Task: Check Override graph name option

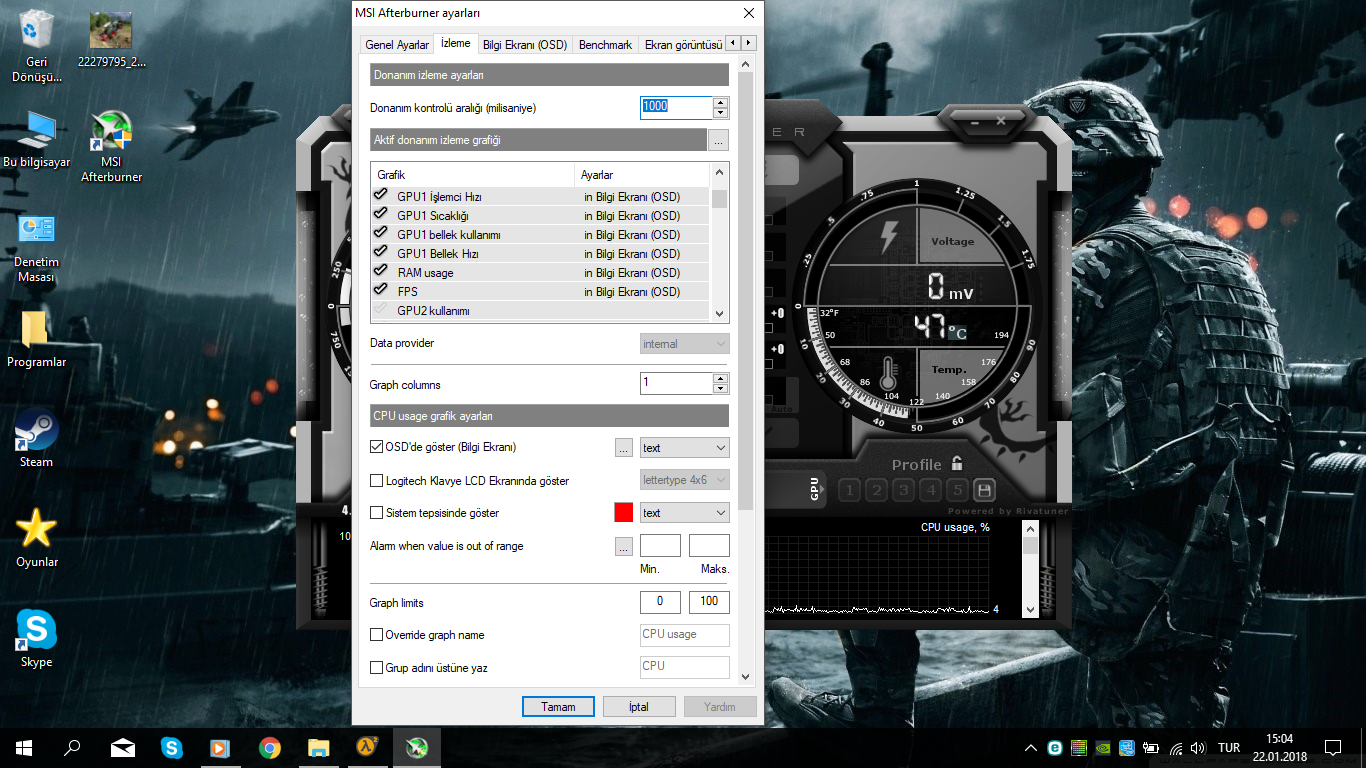Action: pos(377,635)
